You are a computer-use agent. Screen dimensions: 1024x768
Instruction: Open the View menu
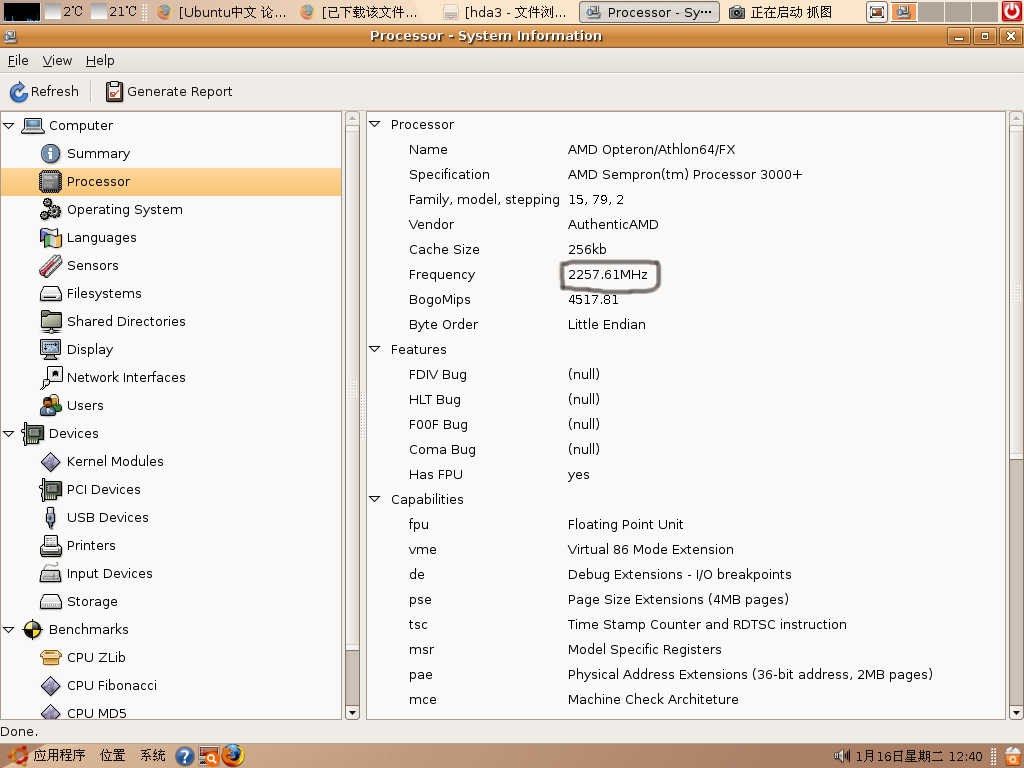coord(57,61)
